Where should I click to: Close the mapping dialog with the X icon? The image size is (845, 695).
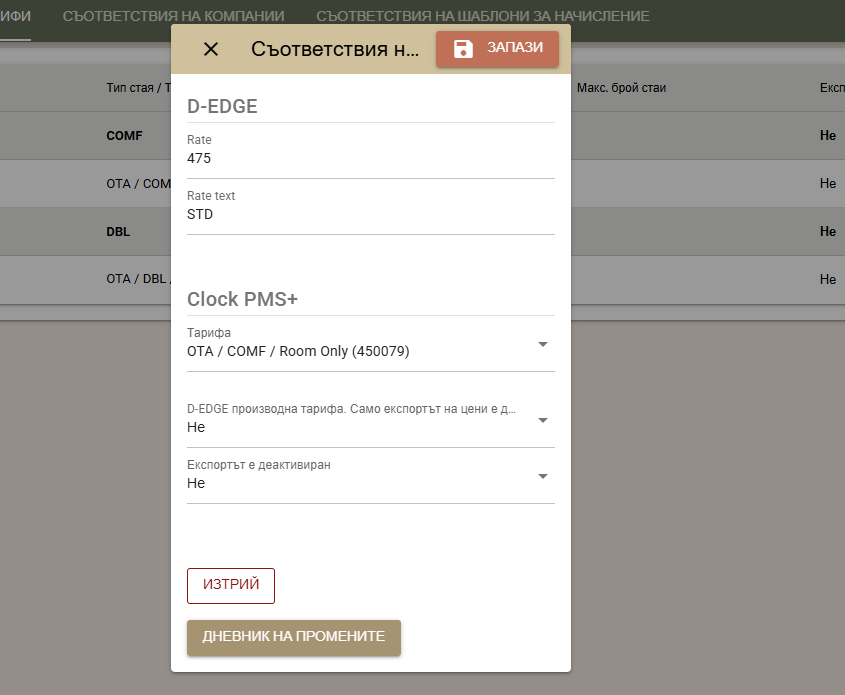pos(211,49)
